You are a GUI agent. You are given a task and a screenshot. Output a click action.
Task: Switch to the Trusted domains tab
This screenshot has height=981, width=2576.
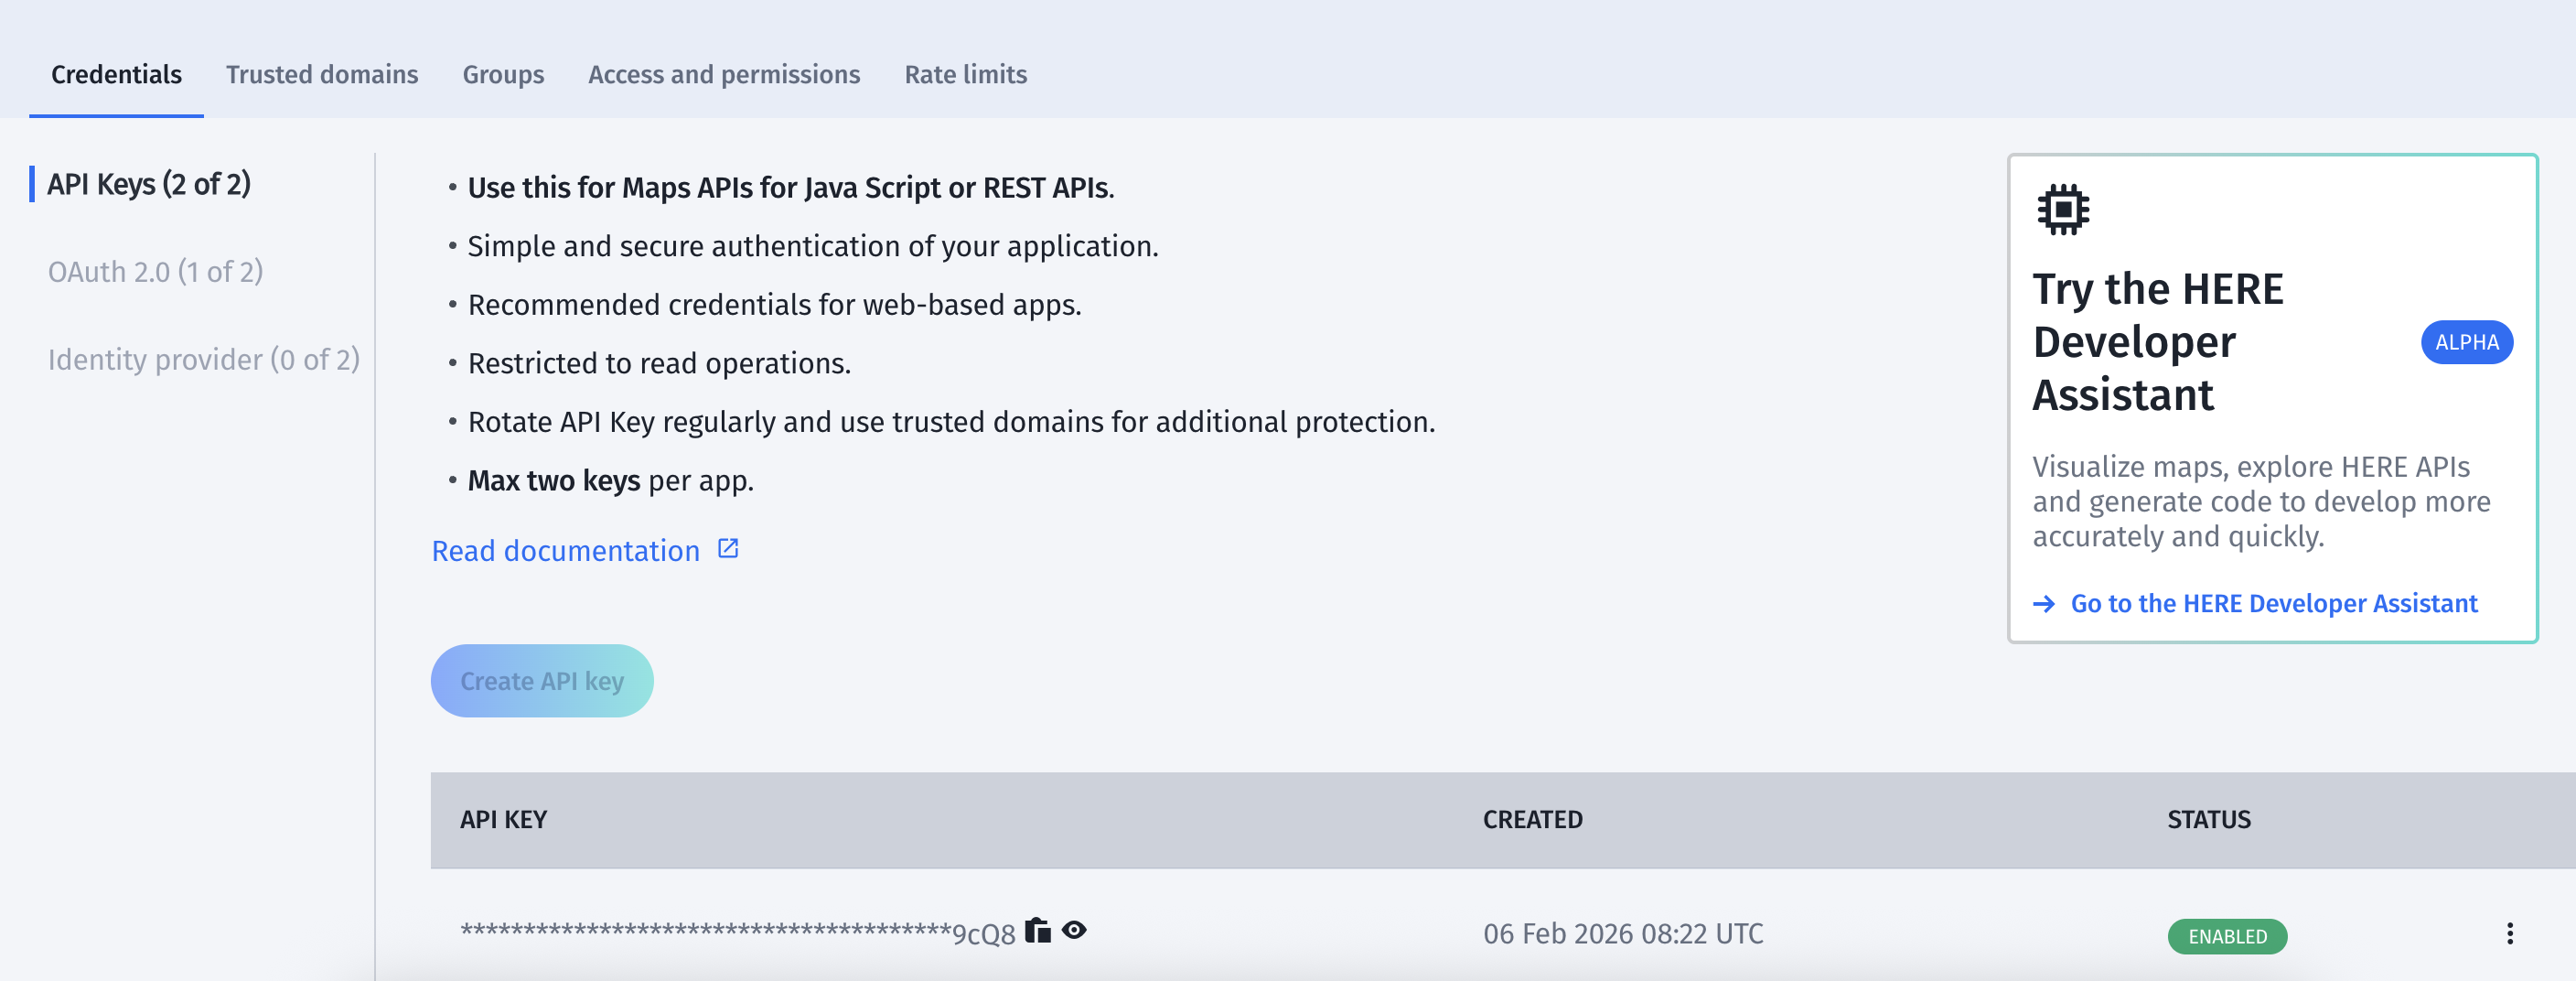pos(322,74)
